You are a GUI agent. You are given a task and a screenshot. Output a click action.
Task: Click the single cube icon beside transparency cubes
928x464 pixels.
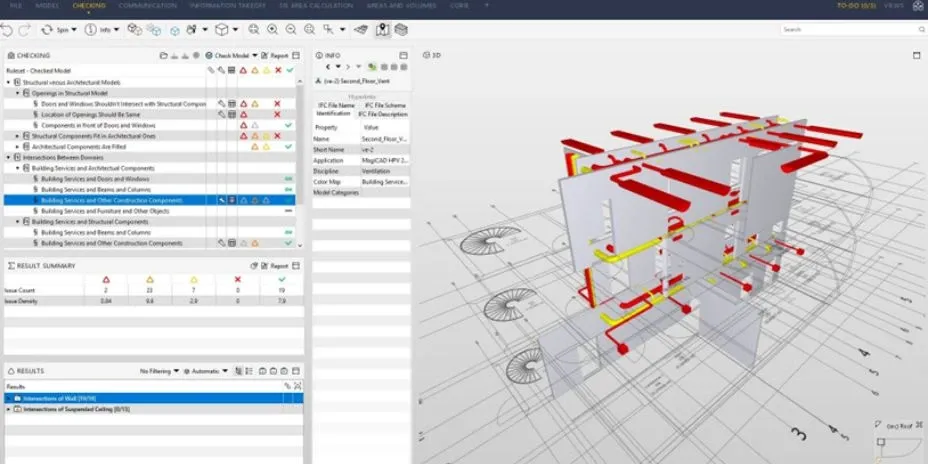tap(175, 30)
